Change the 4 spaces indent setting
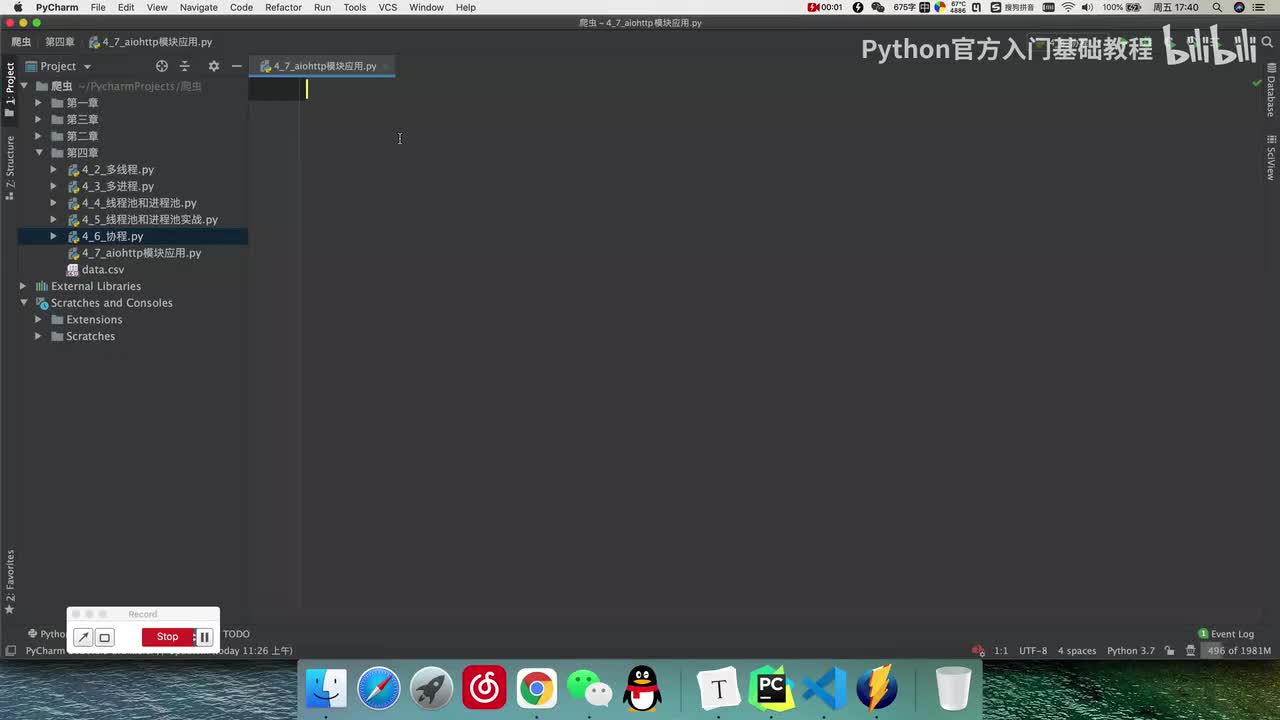1280x720 pixels. [x=1077, y=651]
